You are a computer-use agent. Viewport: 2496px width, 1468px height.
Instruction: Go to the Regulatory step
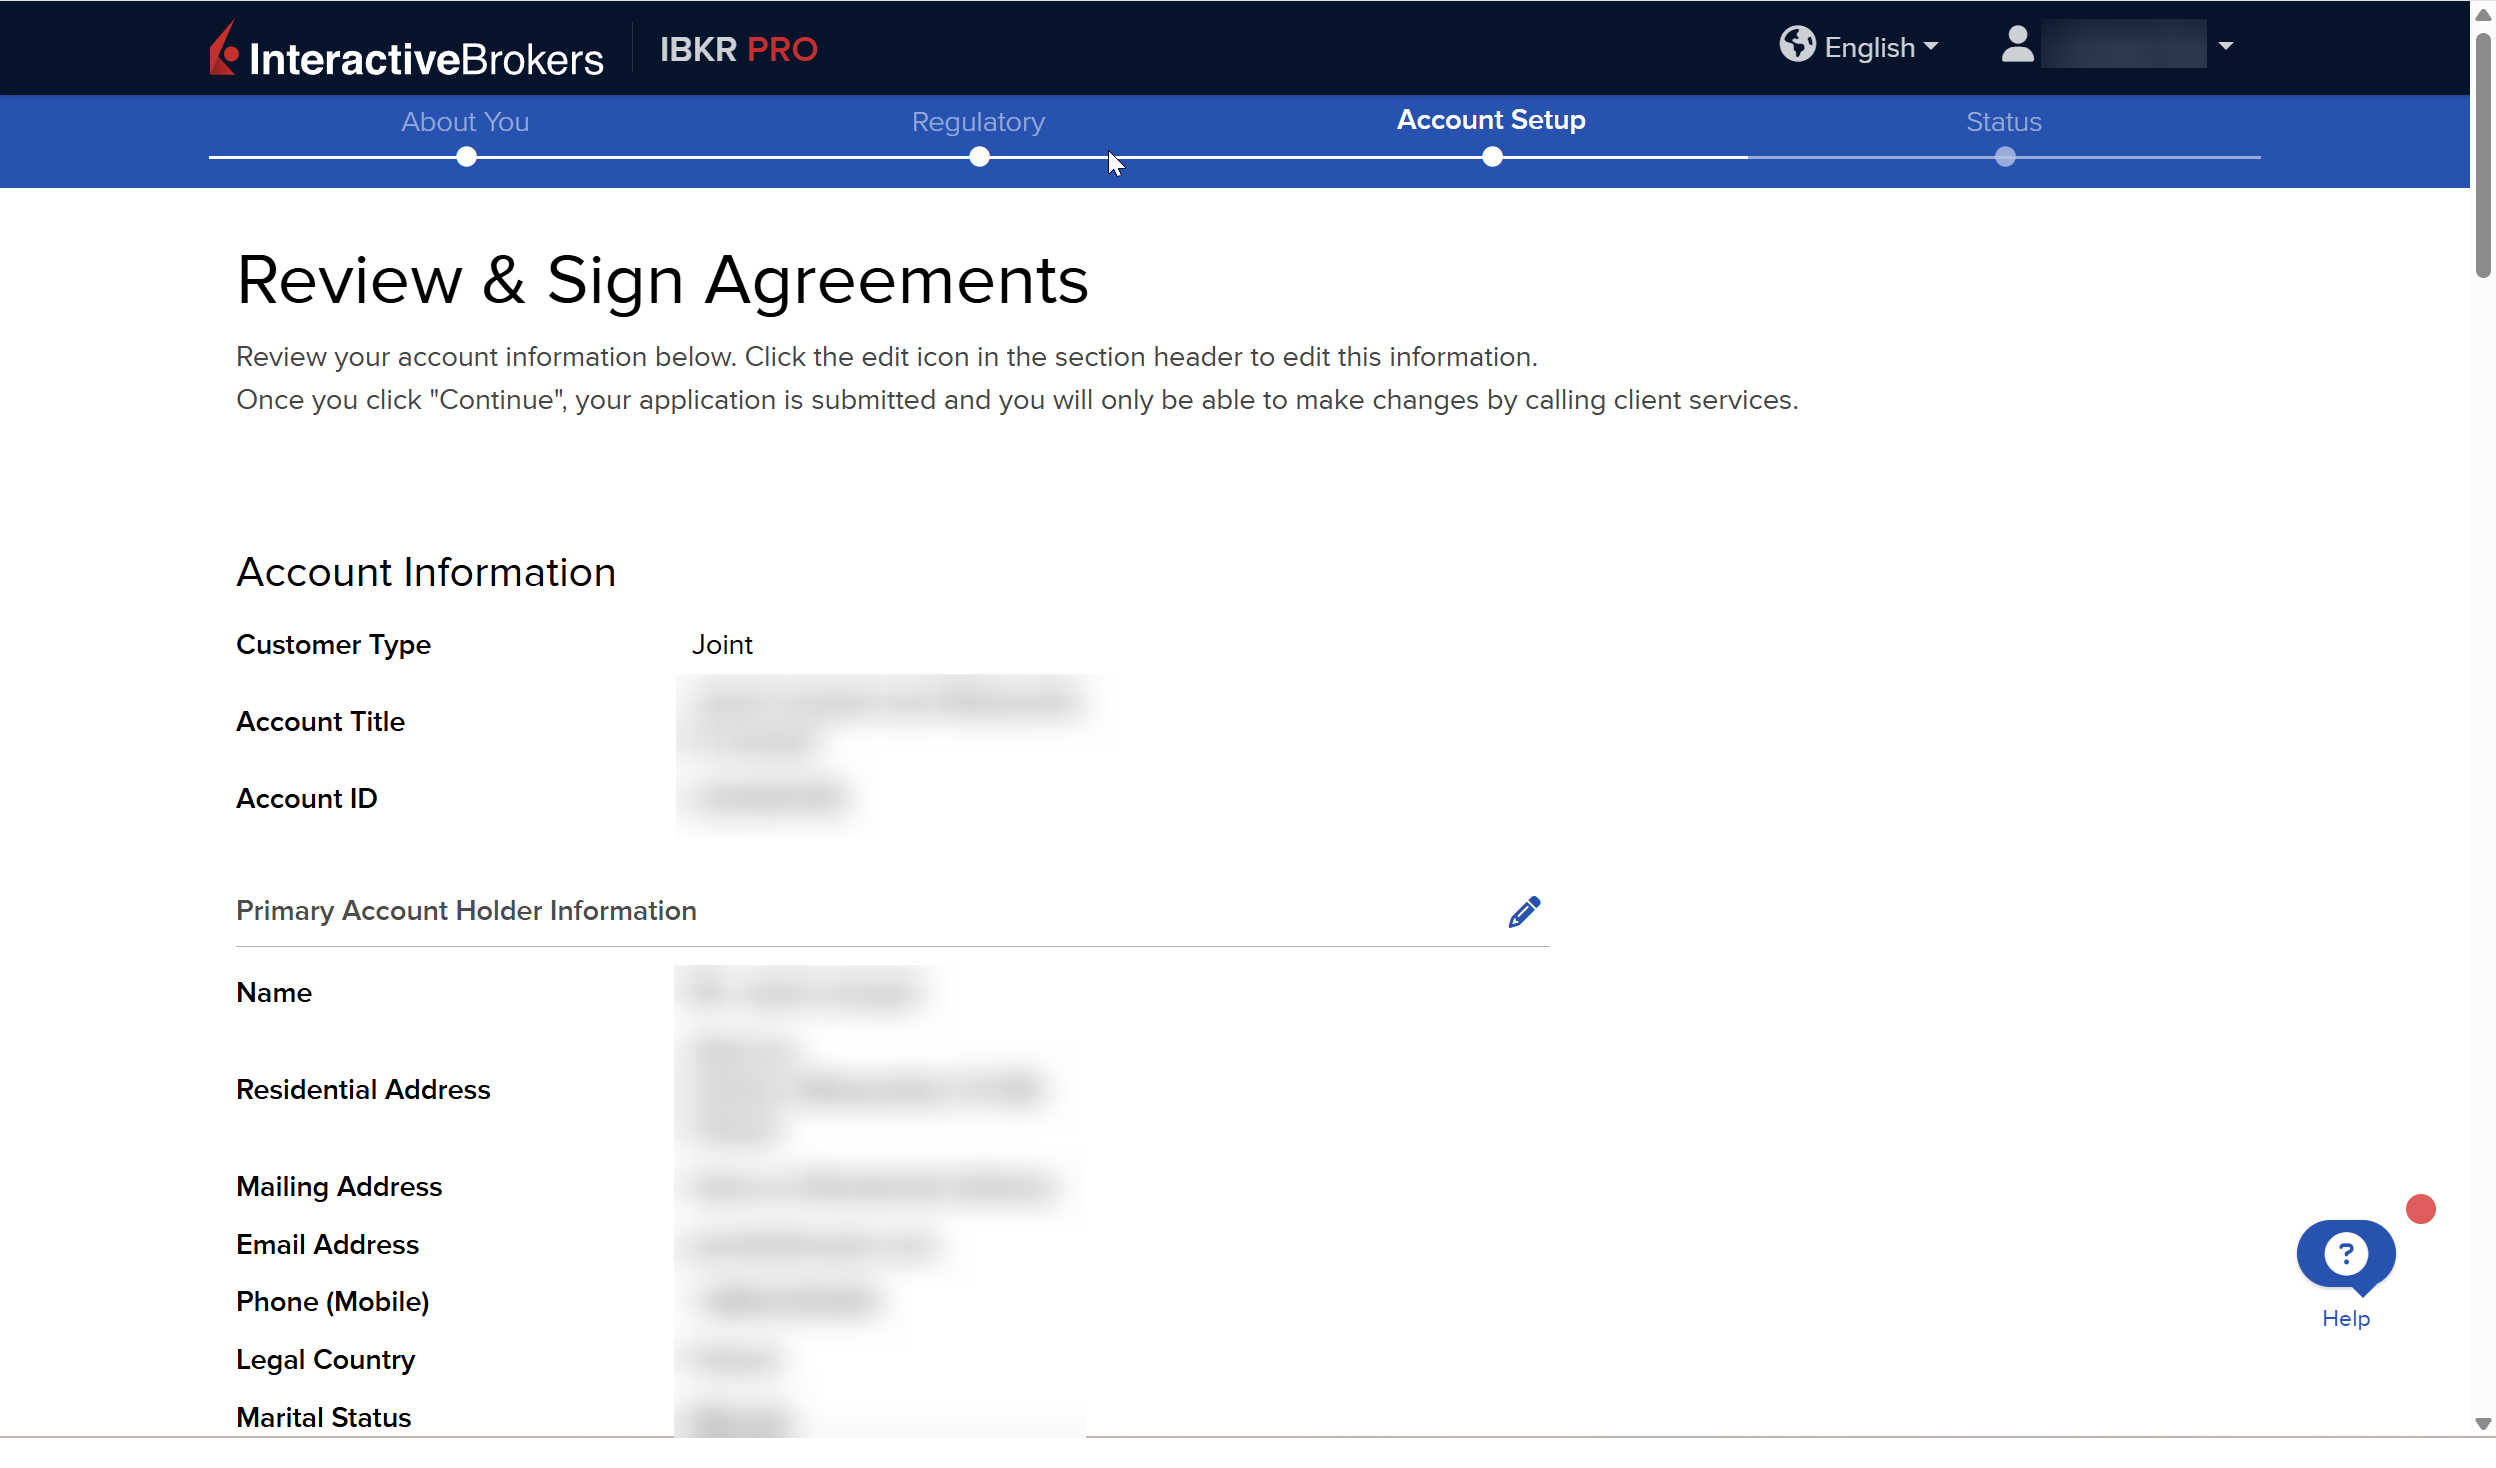pos(978,122)
